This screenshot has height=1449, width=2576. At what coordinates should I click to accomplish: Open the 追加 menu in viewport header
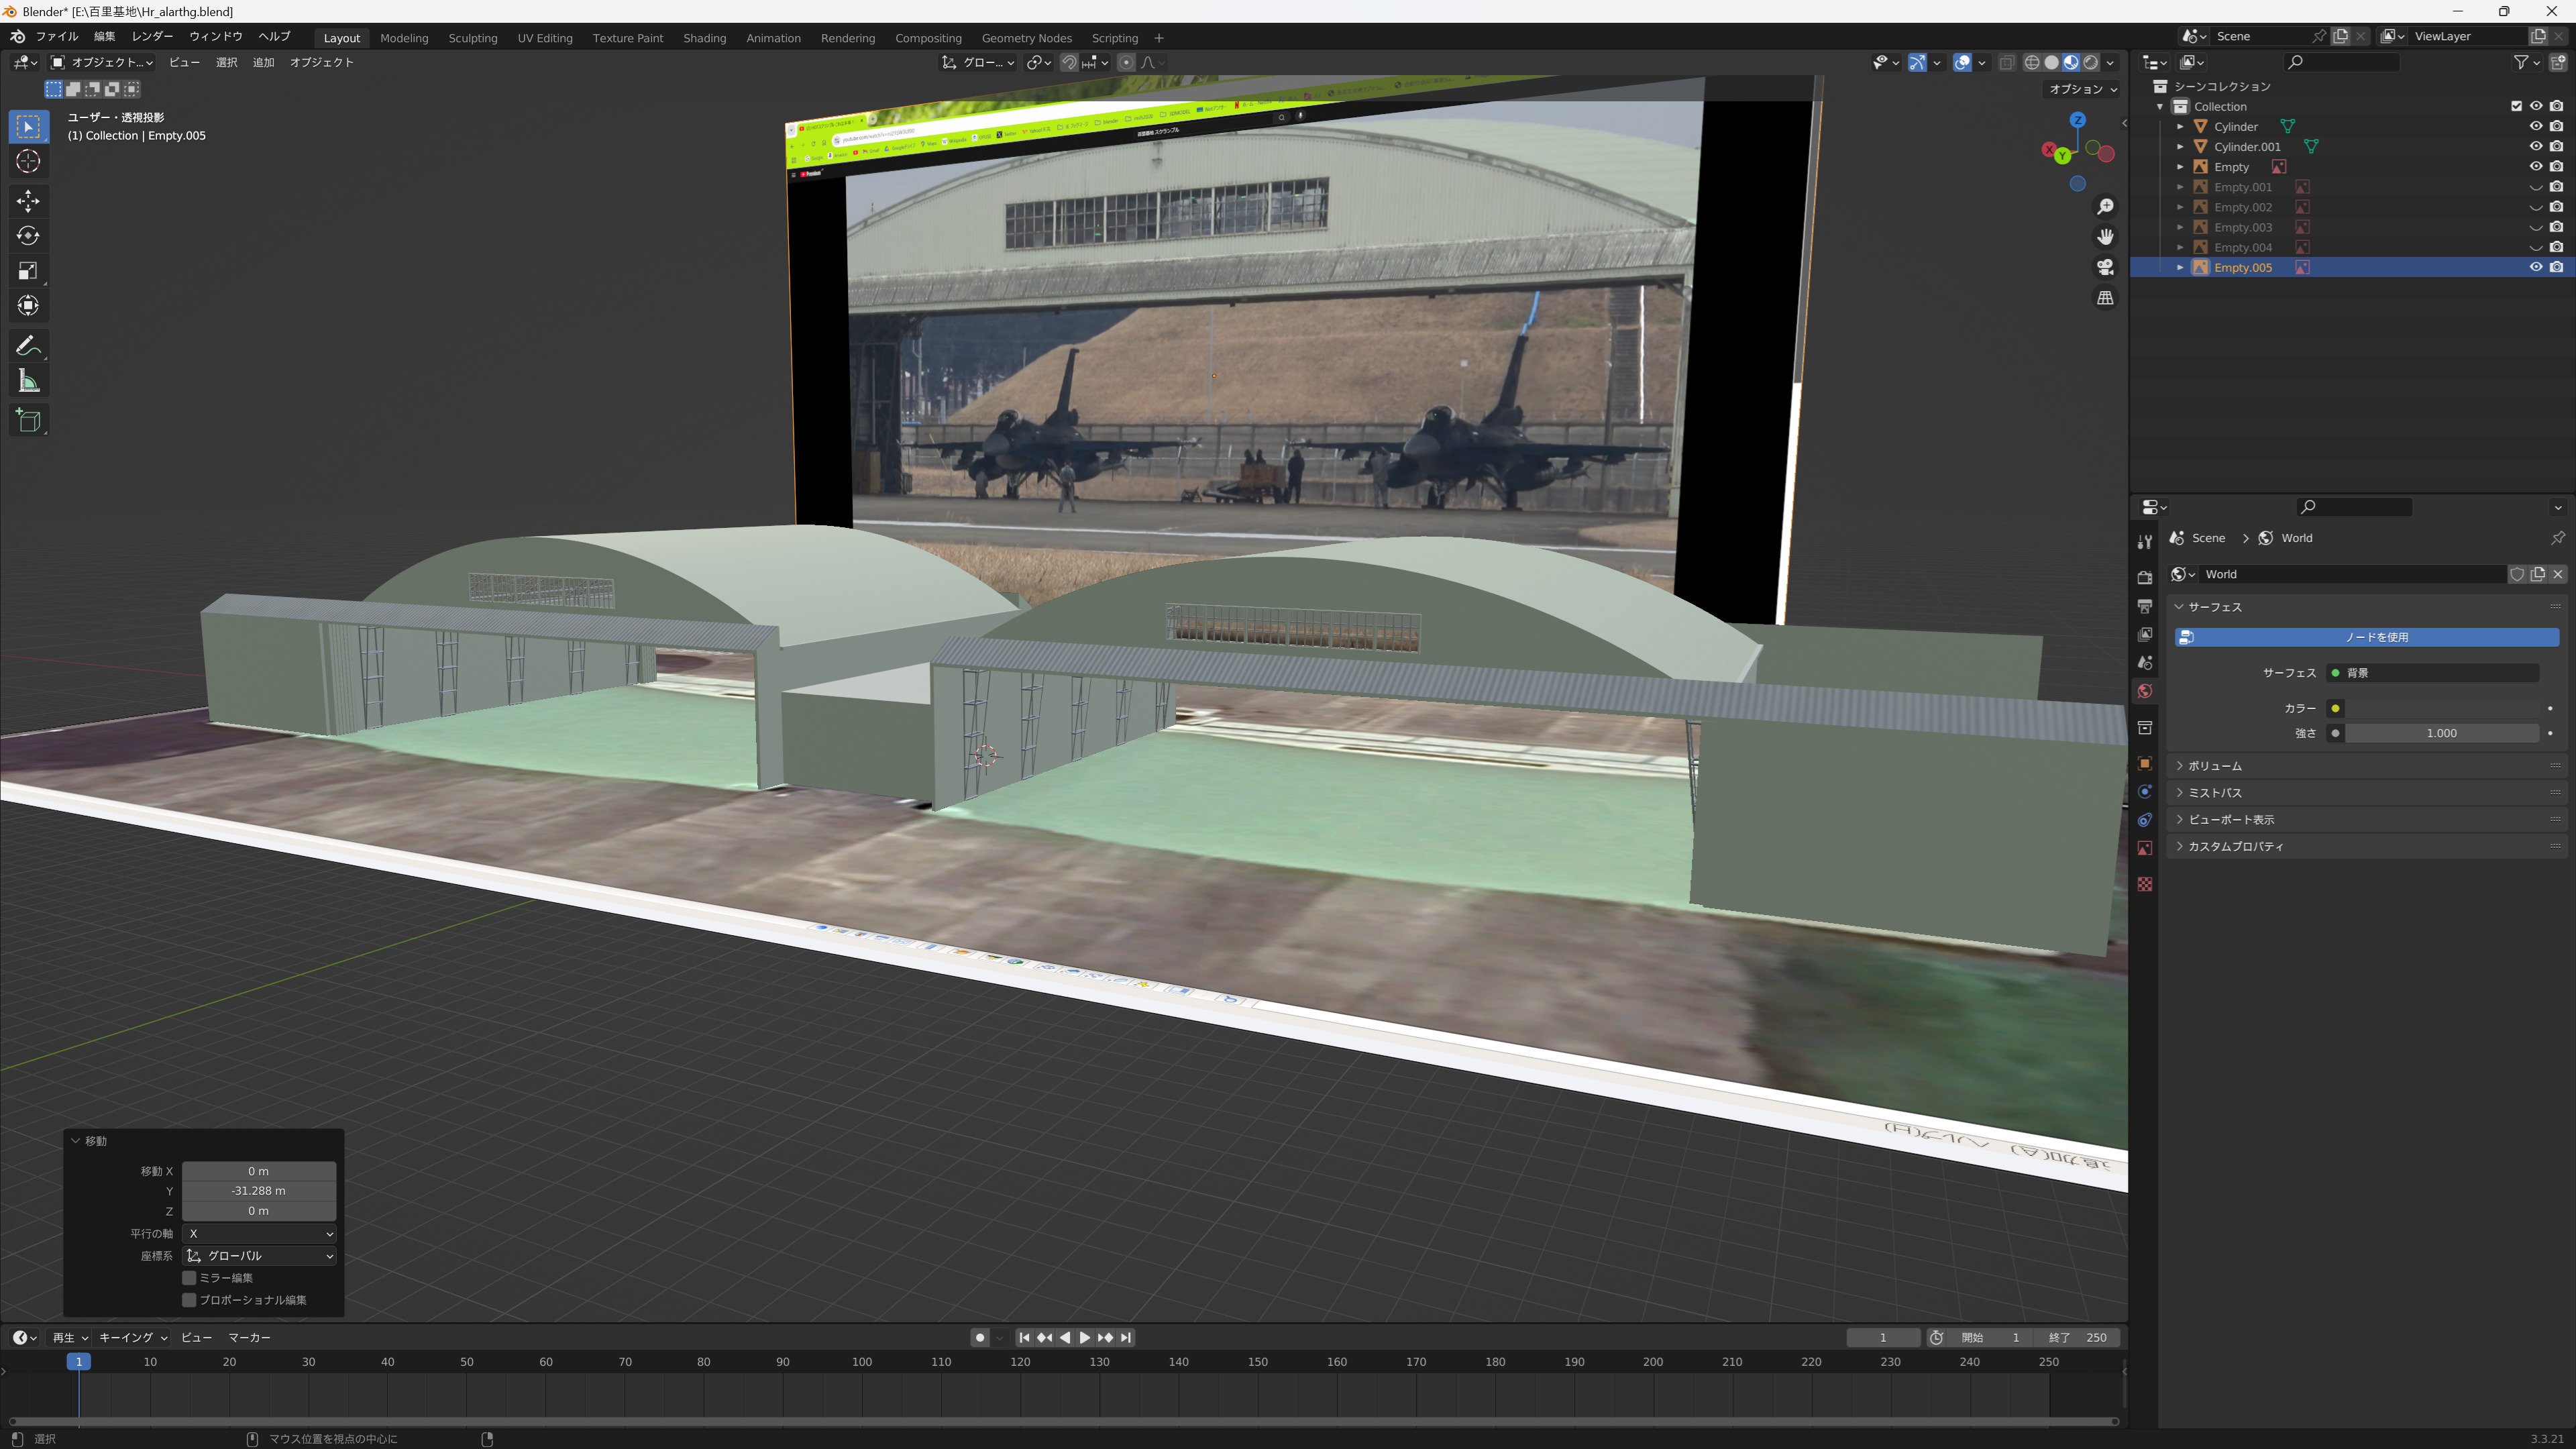[x=263, y=62]
